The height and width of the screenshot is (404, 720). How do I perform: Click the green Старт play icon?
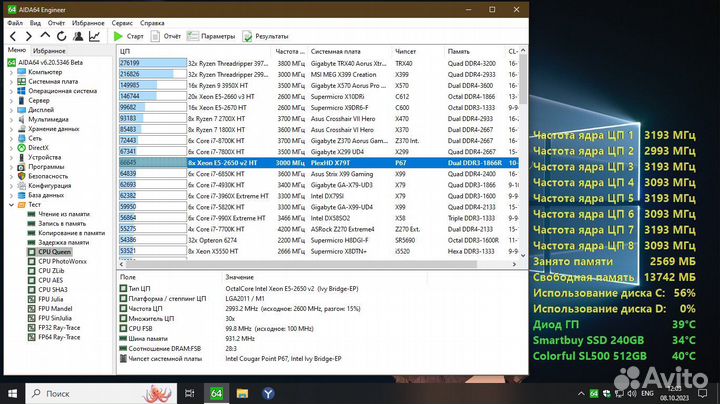(118, 36)
